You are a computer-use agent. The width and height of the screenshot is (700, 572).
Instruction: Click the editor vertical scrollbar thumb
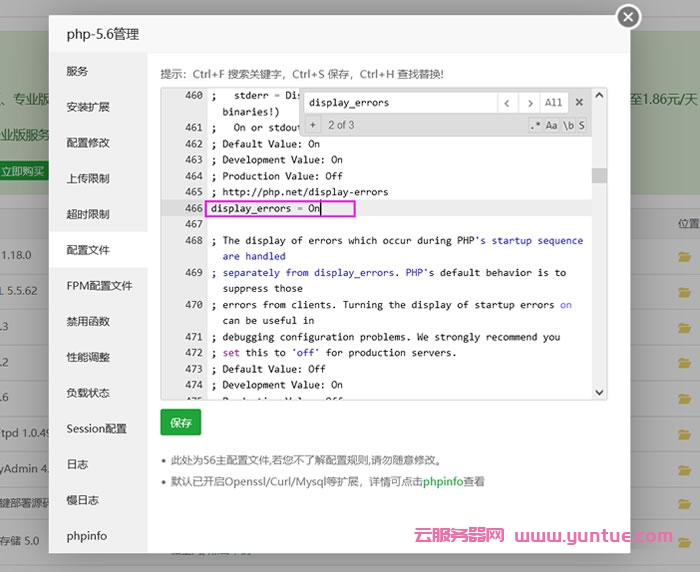pos(599,175)
